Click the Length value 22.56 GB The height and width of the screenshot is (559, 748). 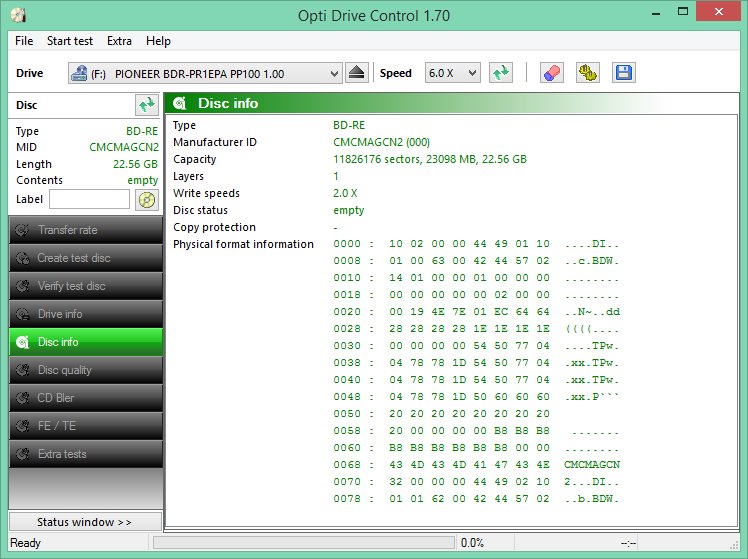tap(135, 164)
